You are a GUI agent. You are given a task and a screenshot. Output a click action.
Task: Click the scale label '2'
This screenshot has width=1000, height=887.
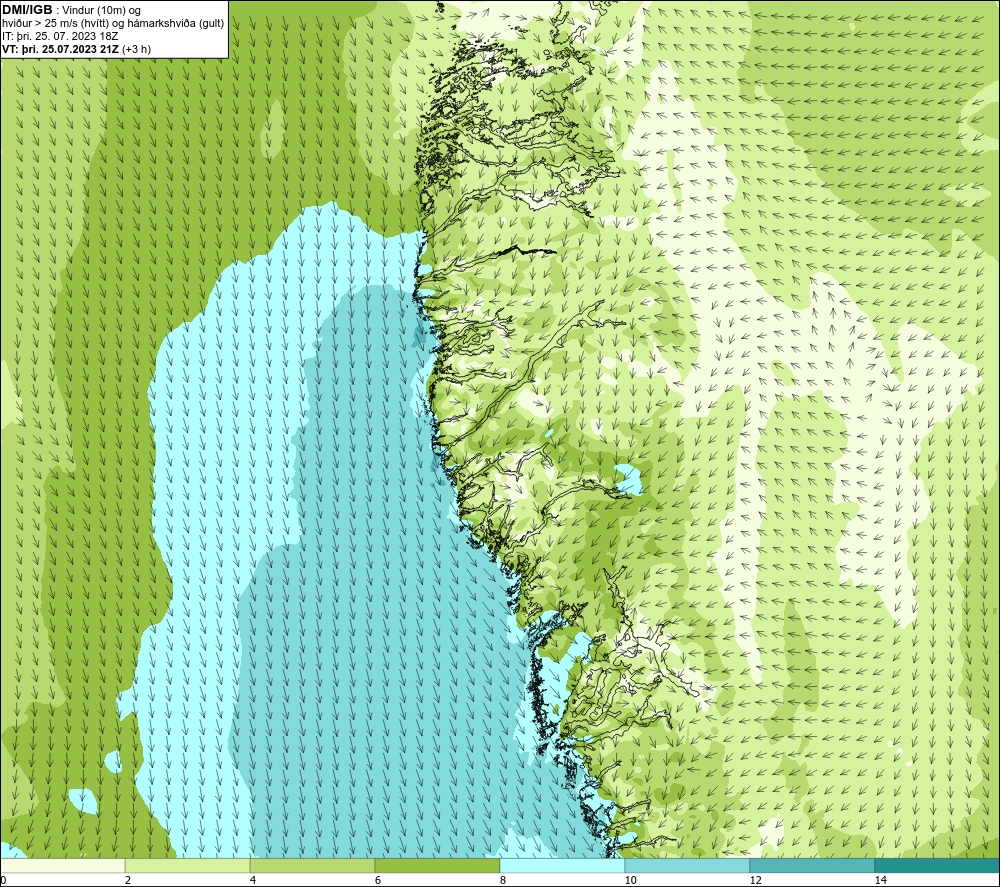pyautogui.click(x=128, y=880)
